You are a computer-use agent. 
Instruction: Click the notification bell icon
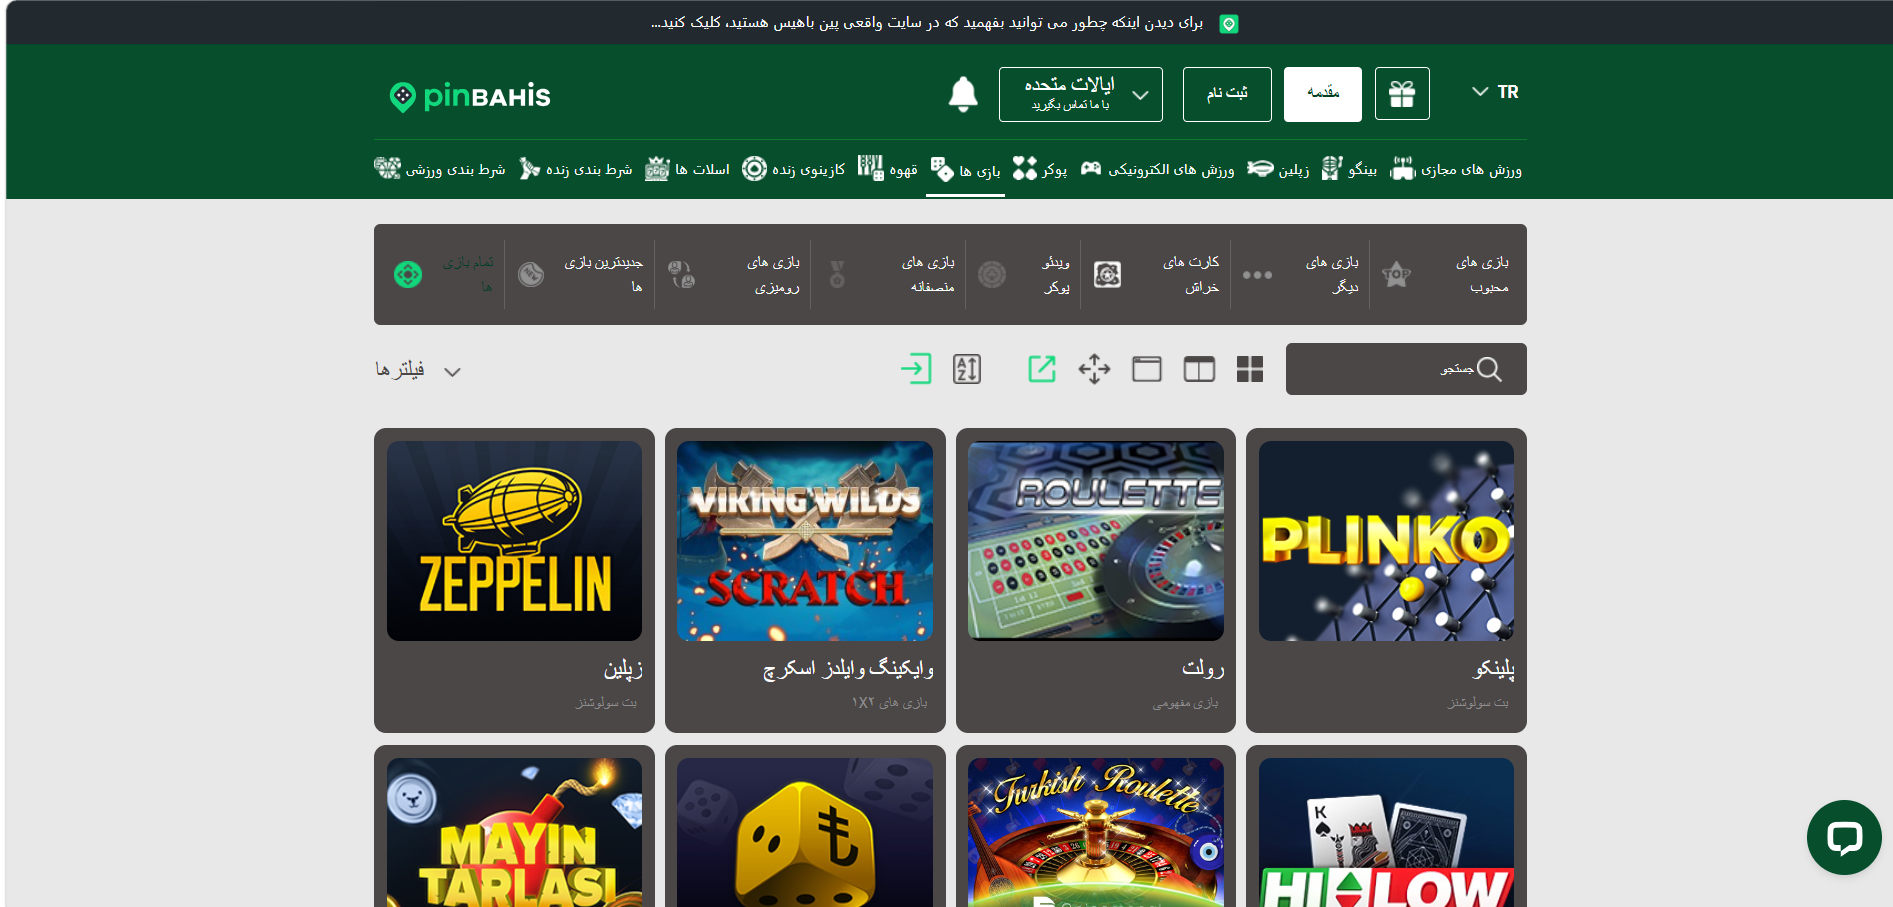click(x=963, y=94)
